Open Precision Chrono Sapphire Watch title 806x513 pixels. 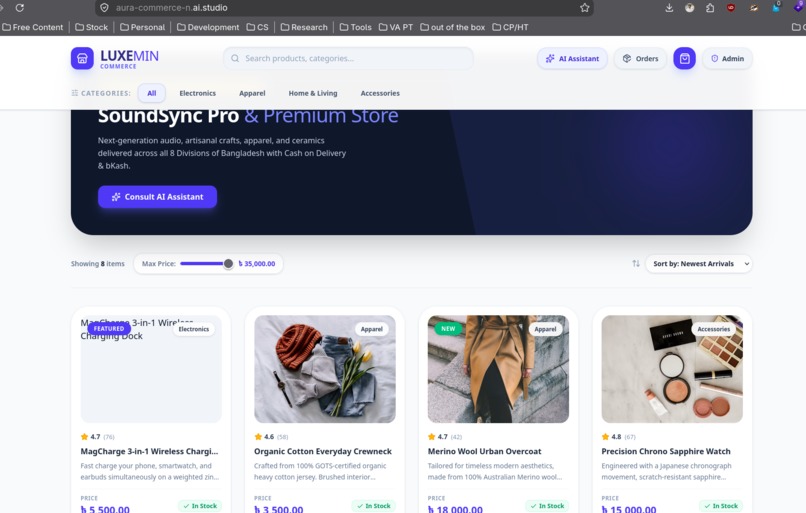tap(666, 451)
